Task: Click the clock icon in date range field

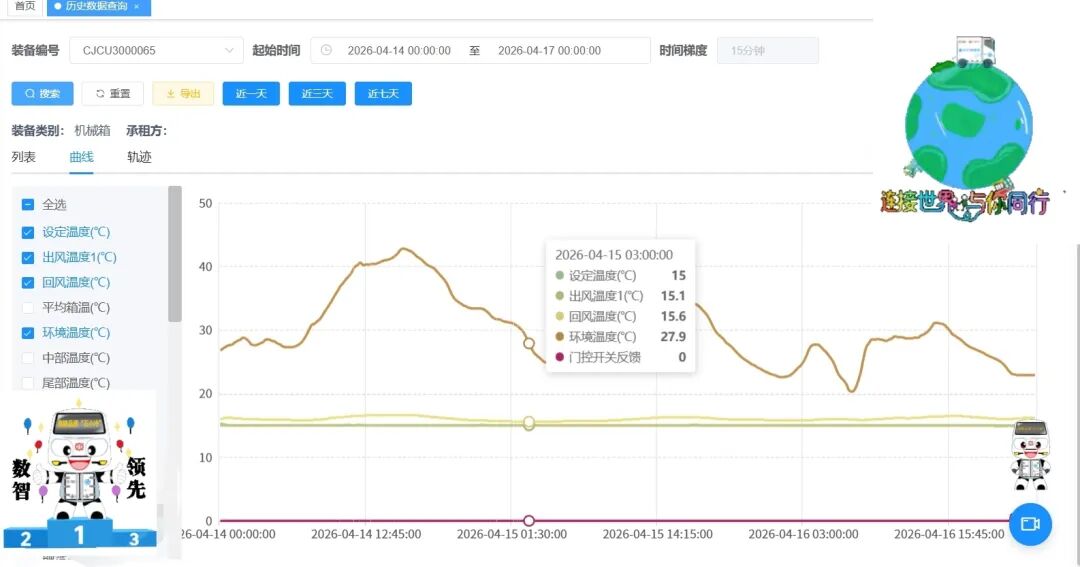Action: 326,50
